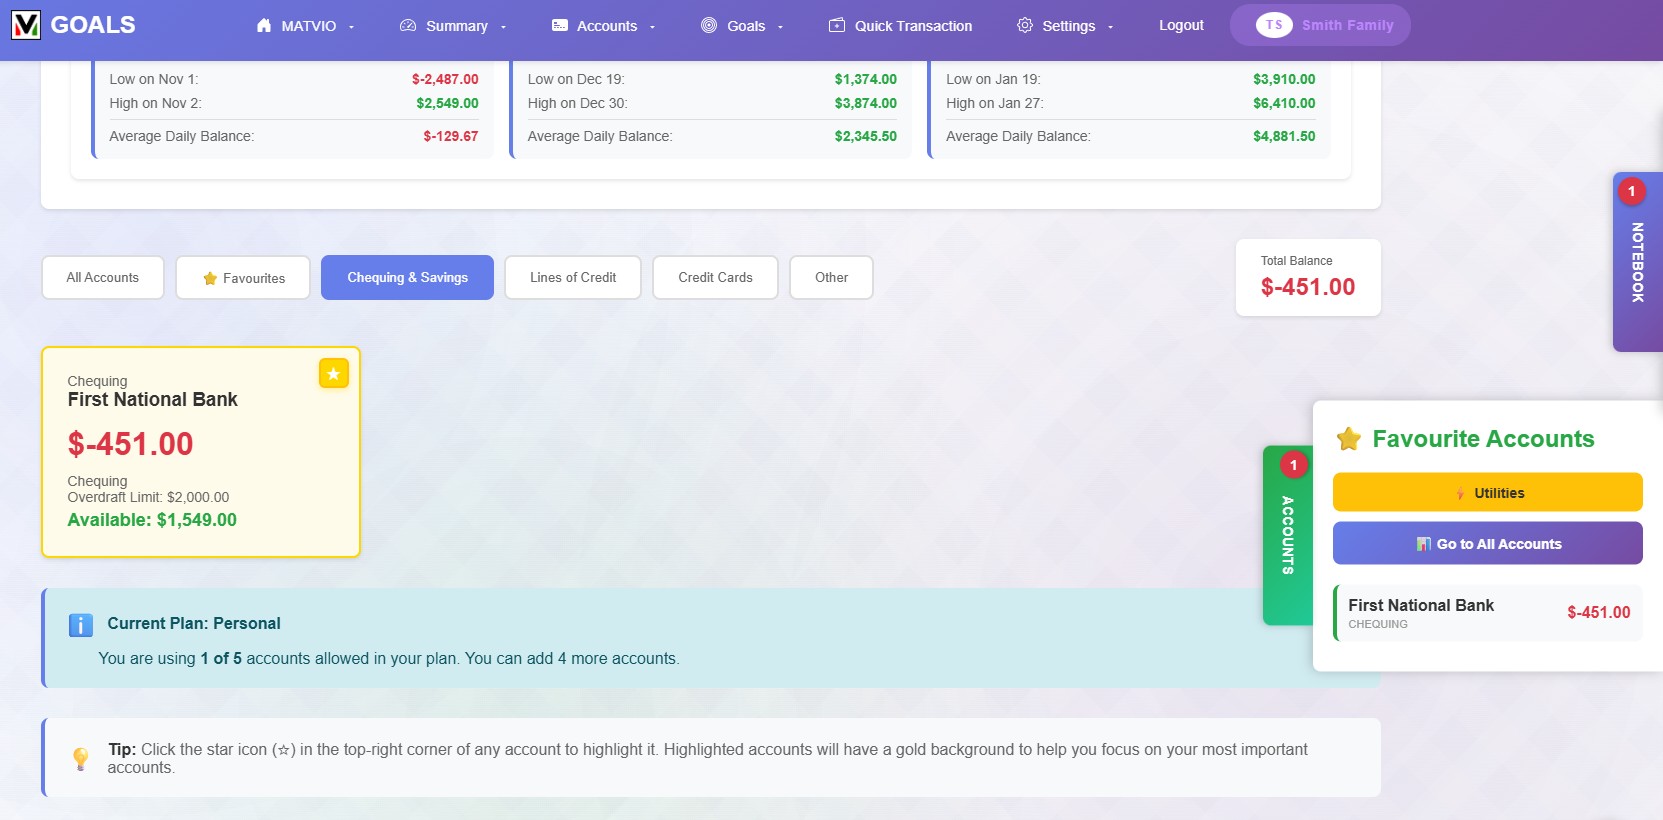
Task: Click the TS user avatar badge
Action: tap(1273, 25)
